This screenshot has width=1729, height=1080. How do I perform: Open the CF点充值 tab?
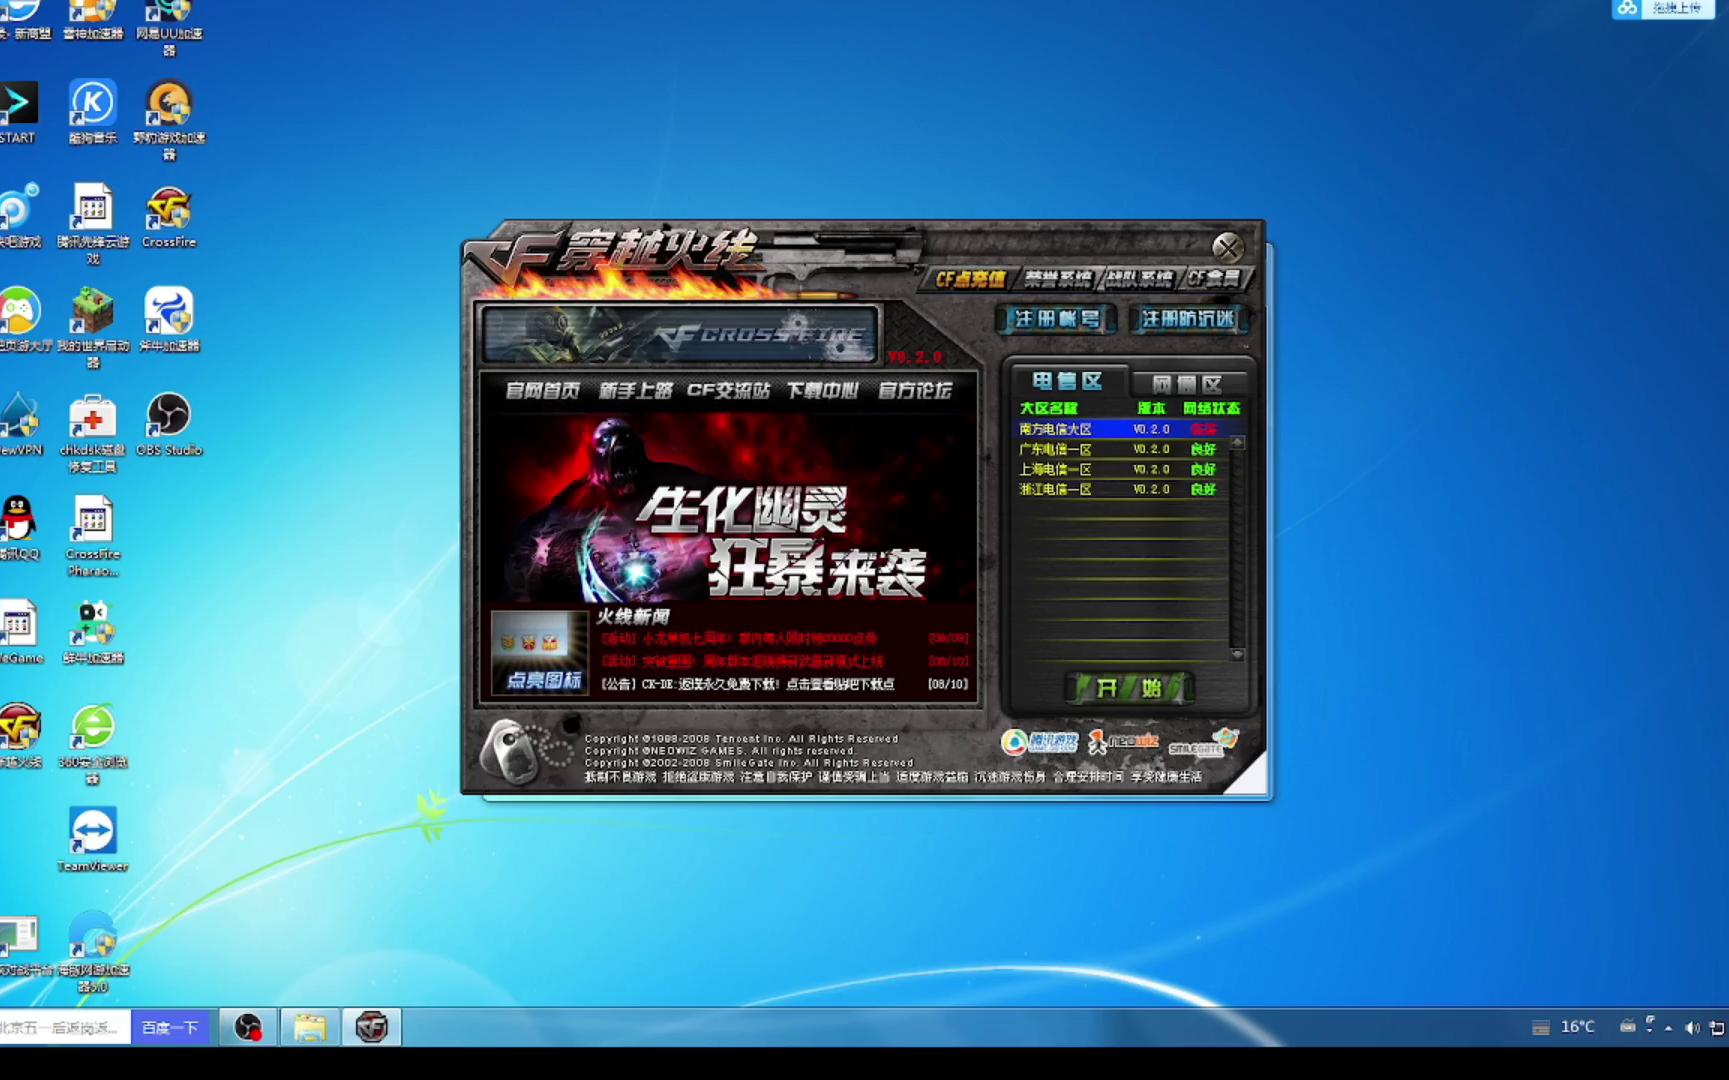pos(970,279)
